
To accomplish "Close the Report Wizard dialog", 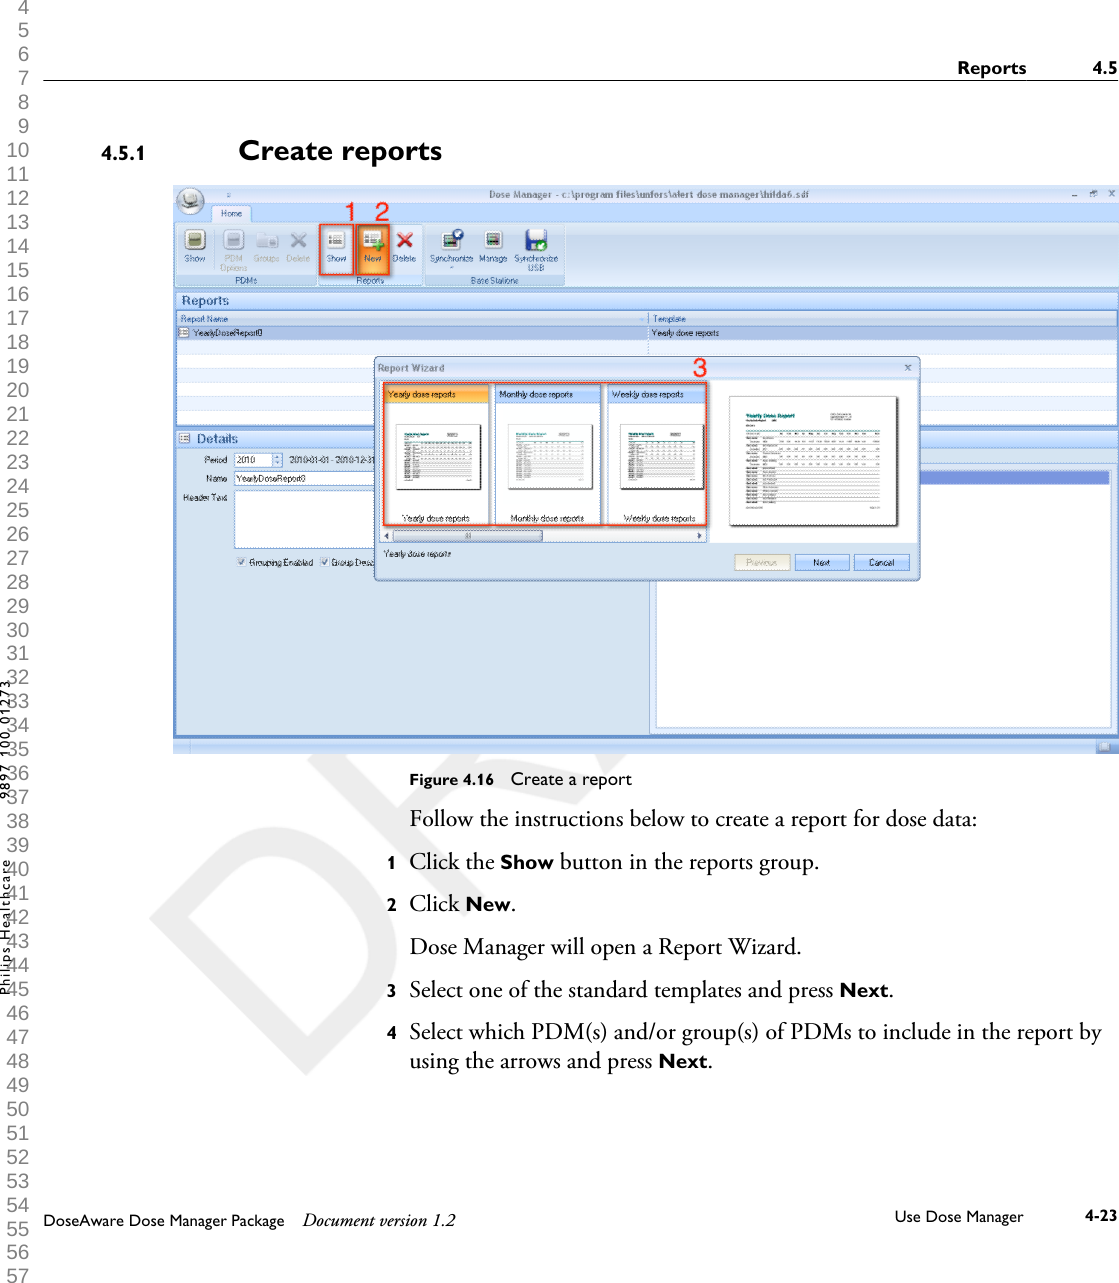I will (x=908, y=367).
